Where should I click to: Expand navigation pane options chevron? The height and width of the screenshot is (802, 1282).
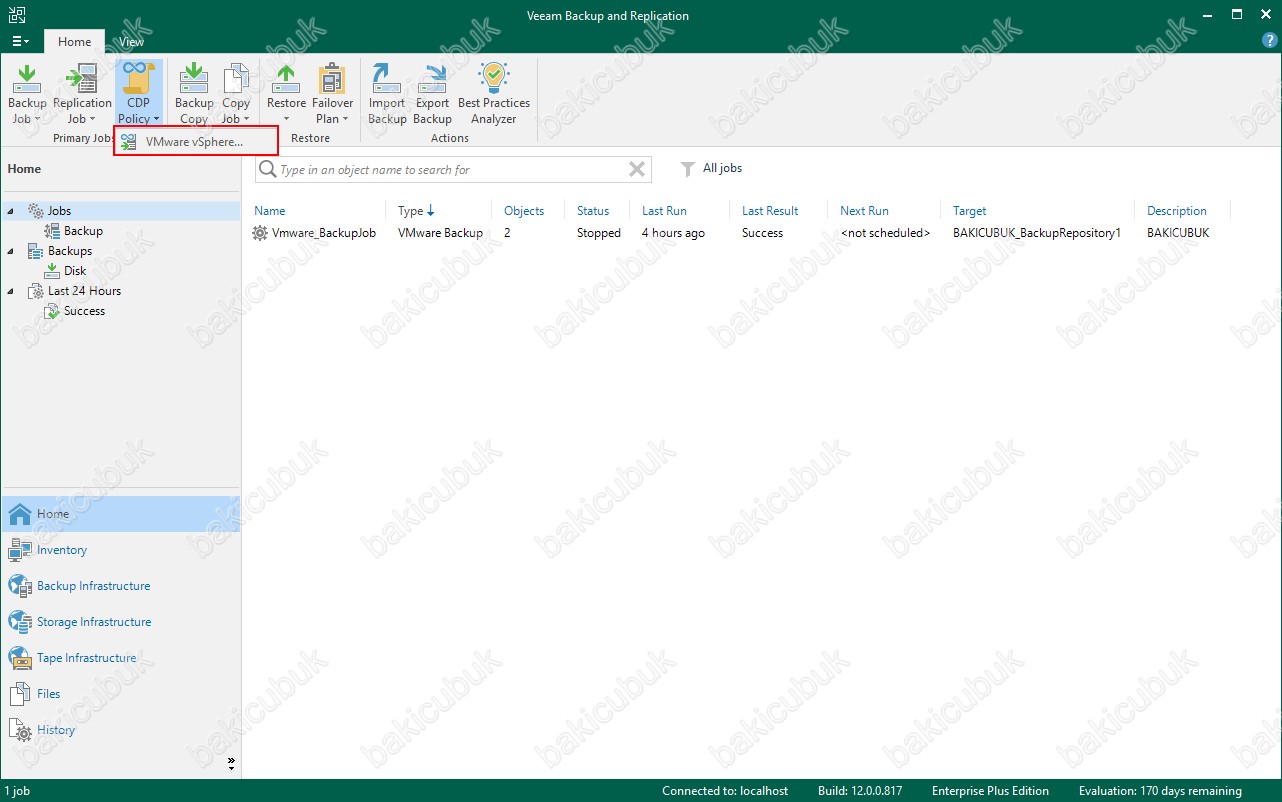coord(231,763)
